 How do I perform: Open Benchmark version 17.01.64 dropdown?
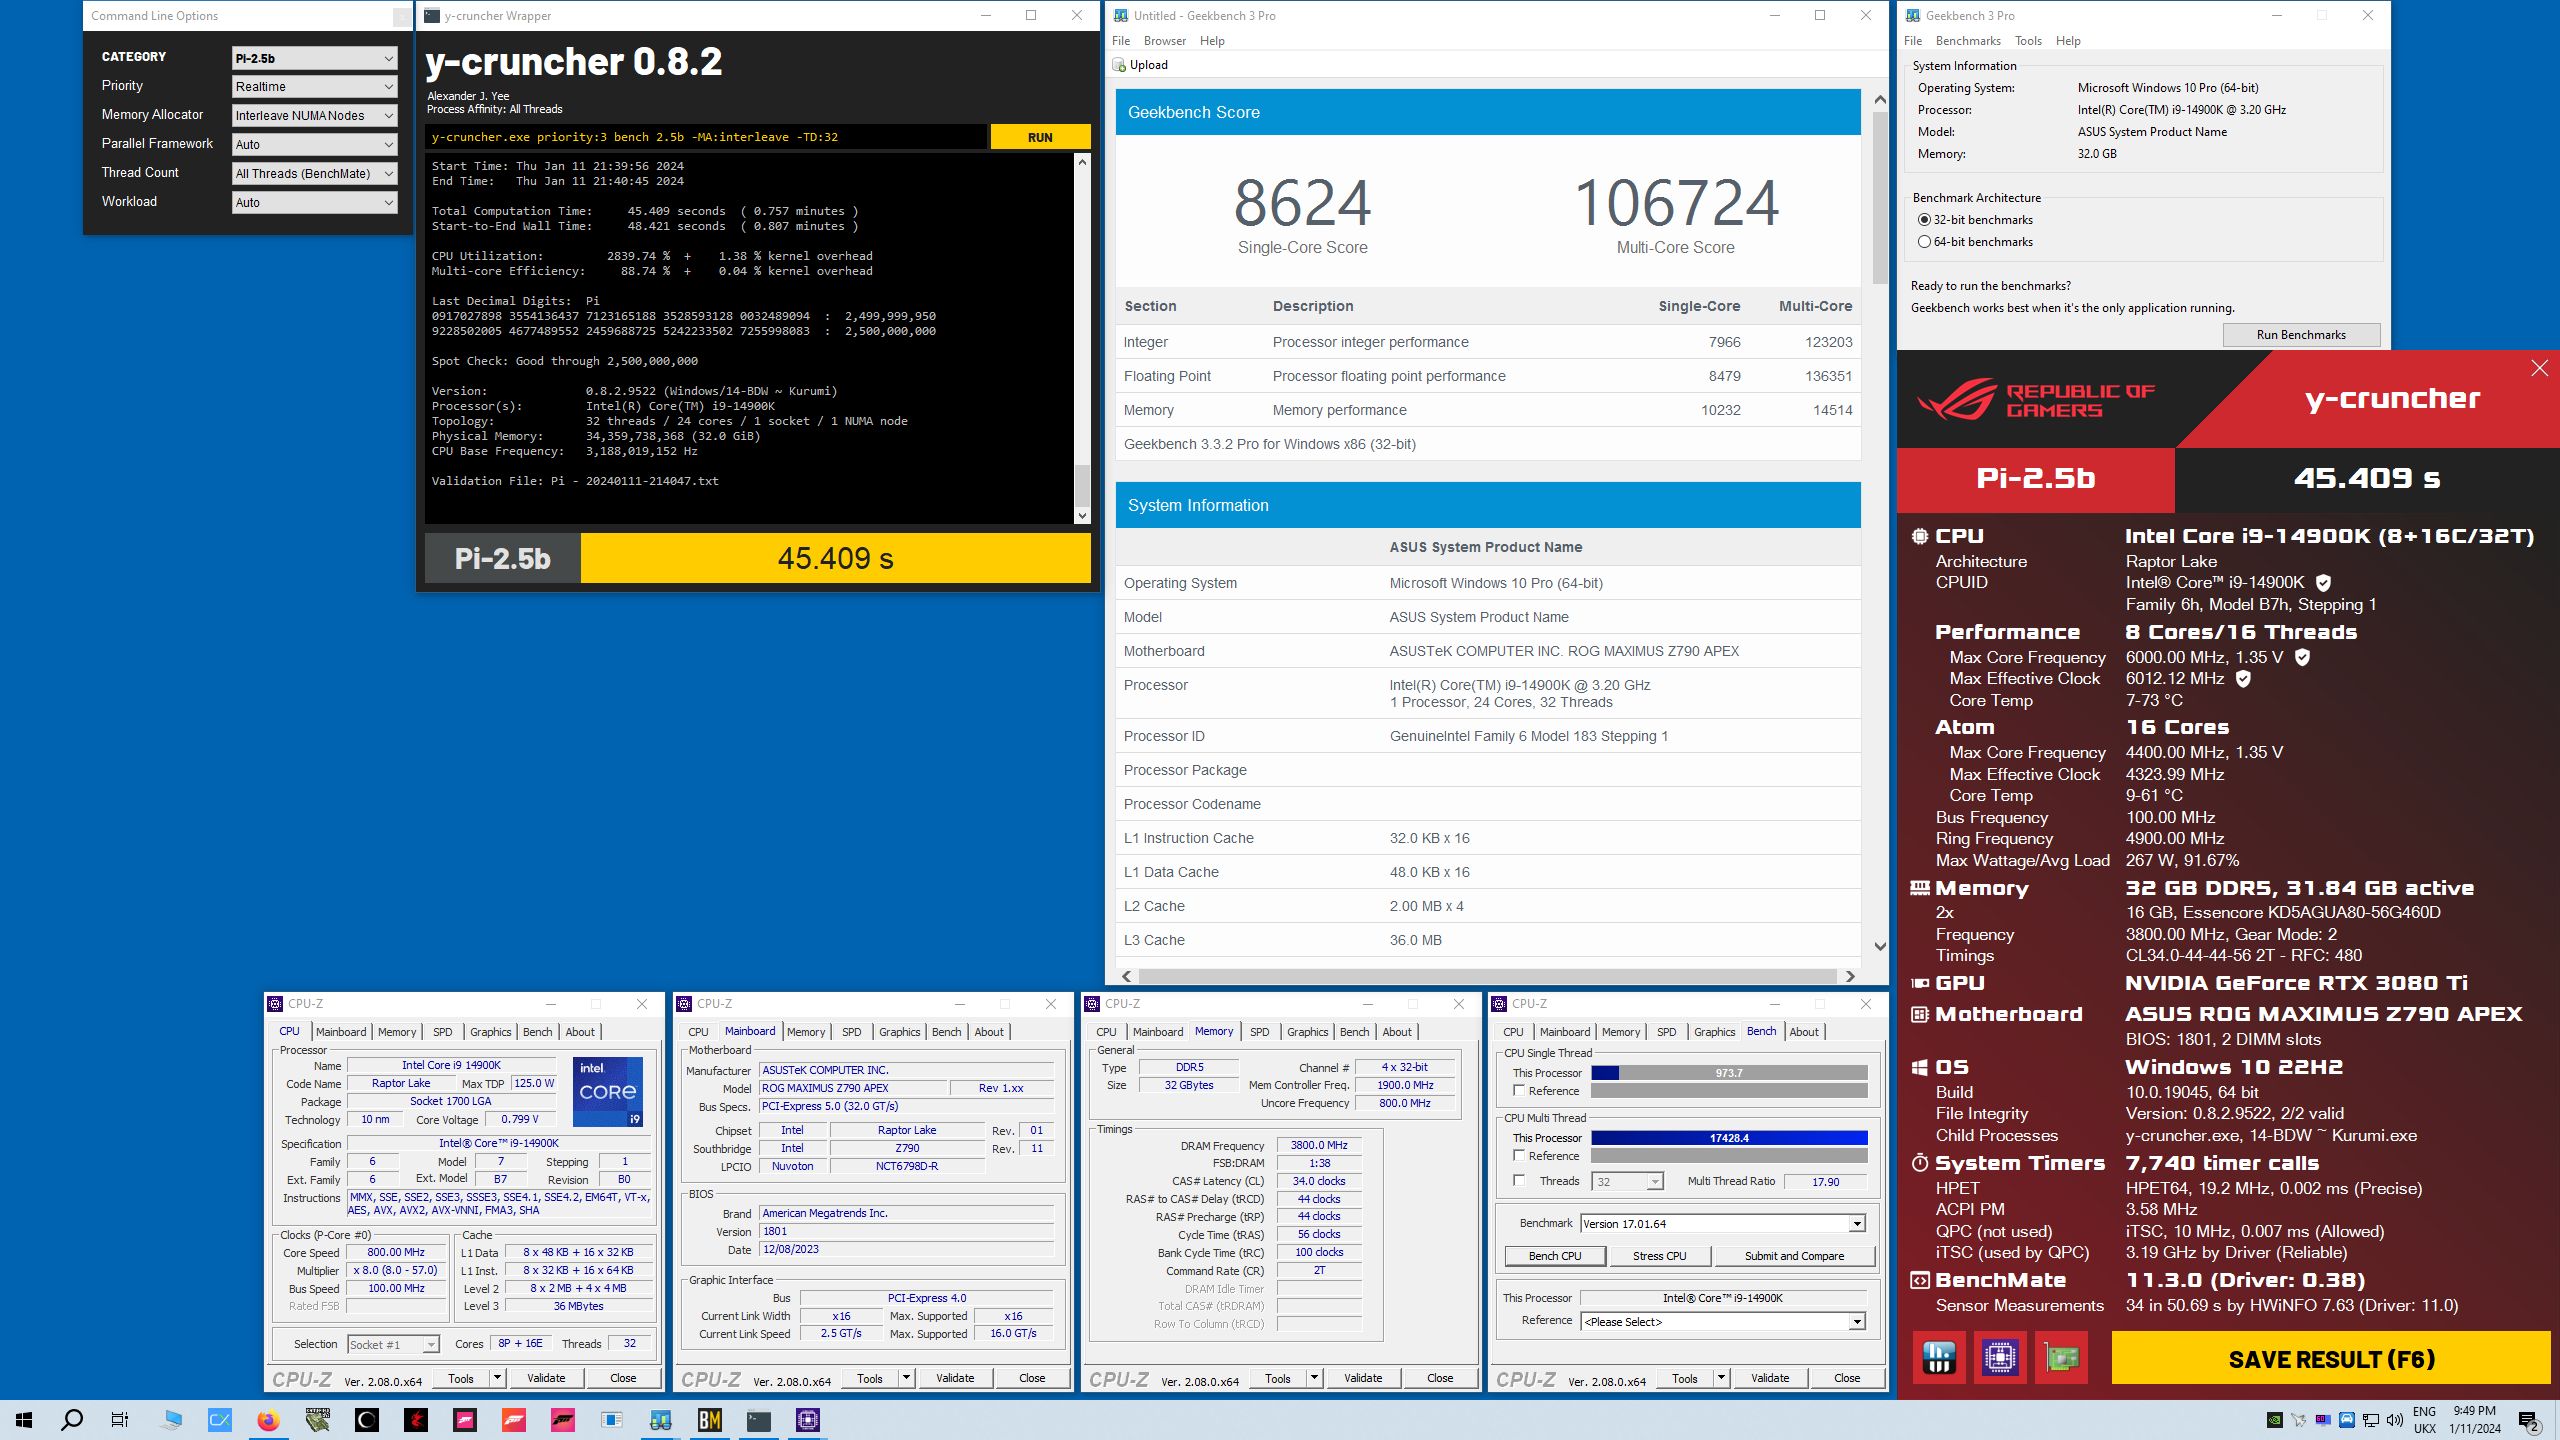1723,1224
